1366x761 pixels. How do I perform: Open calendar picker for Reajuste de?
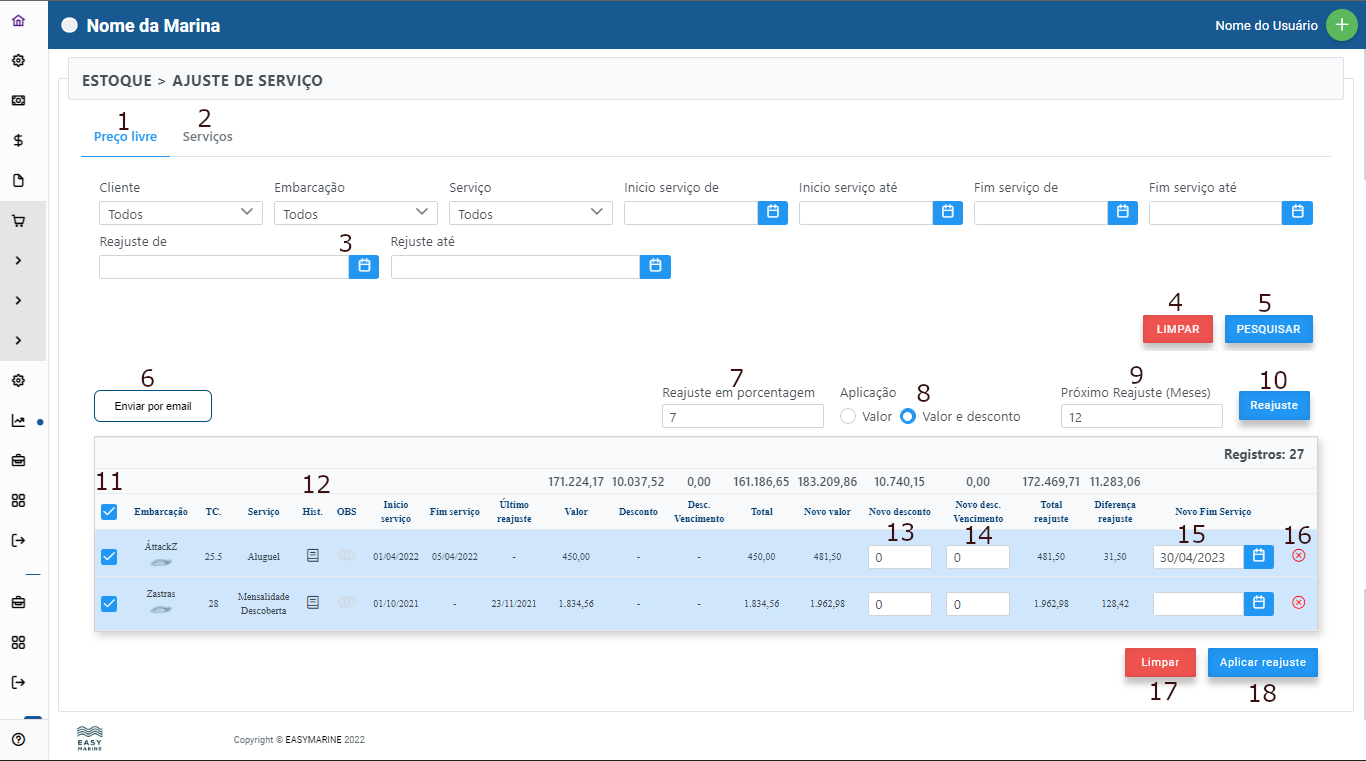[x=364, y=266]
